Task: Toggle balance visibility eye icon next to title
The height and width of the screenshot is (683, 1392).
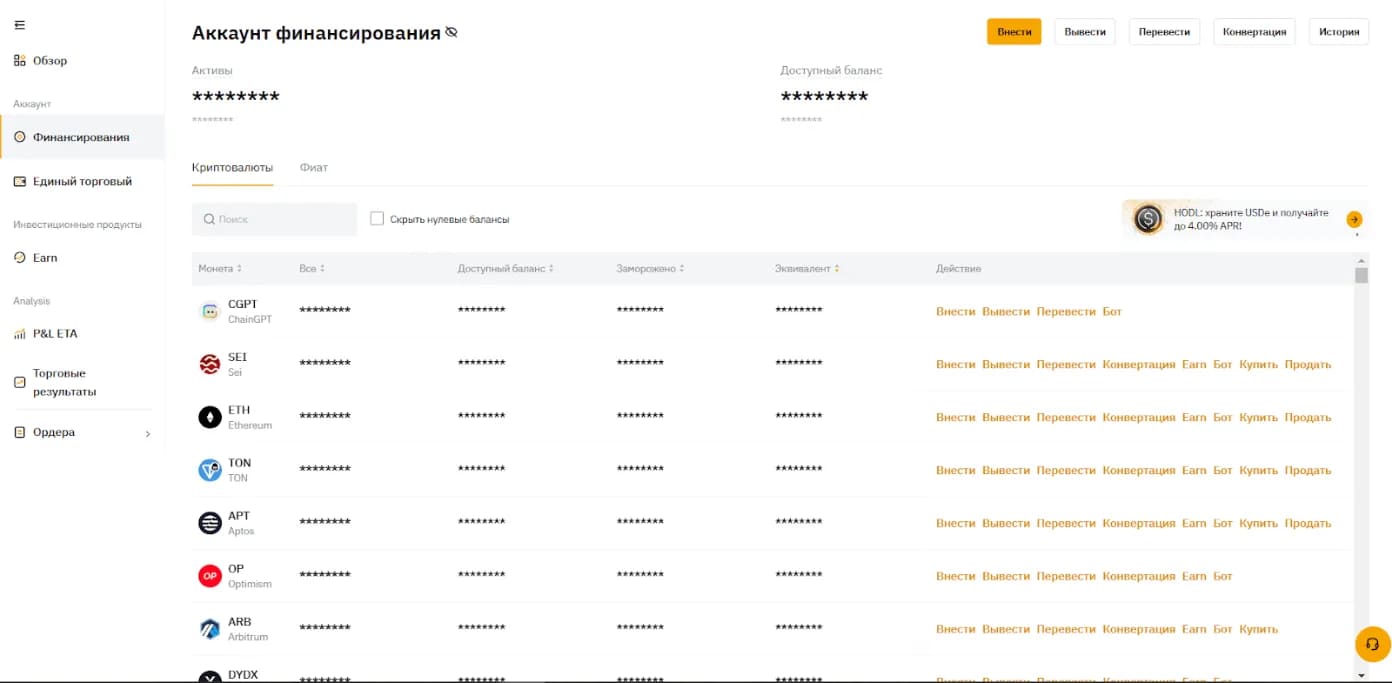Action: pos(451,33)
